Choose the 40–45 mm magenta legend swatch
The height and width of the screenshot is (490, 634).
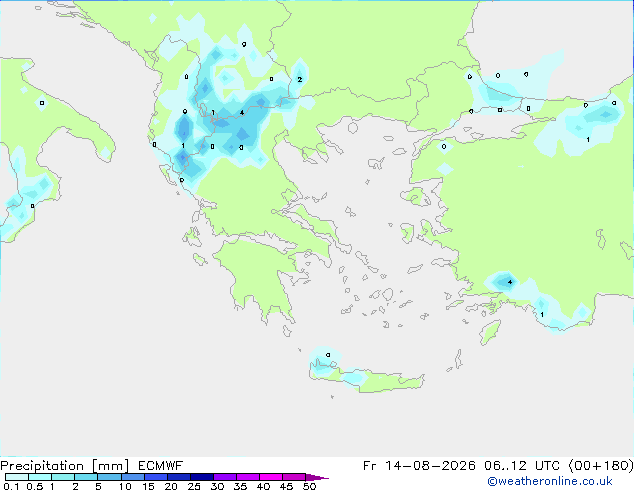point(271,477)
